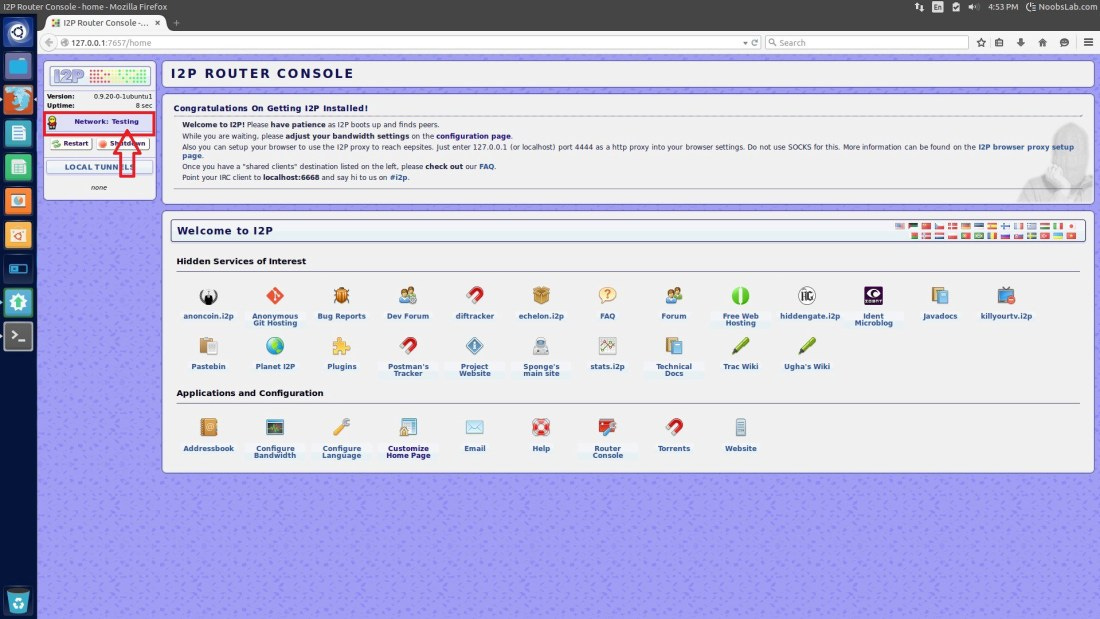Close the I2P Router Console tab
The image size is (1100, 619).
157,23
